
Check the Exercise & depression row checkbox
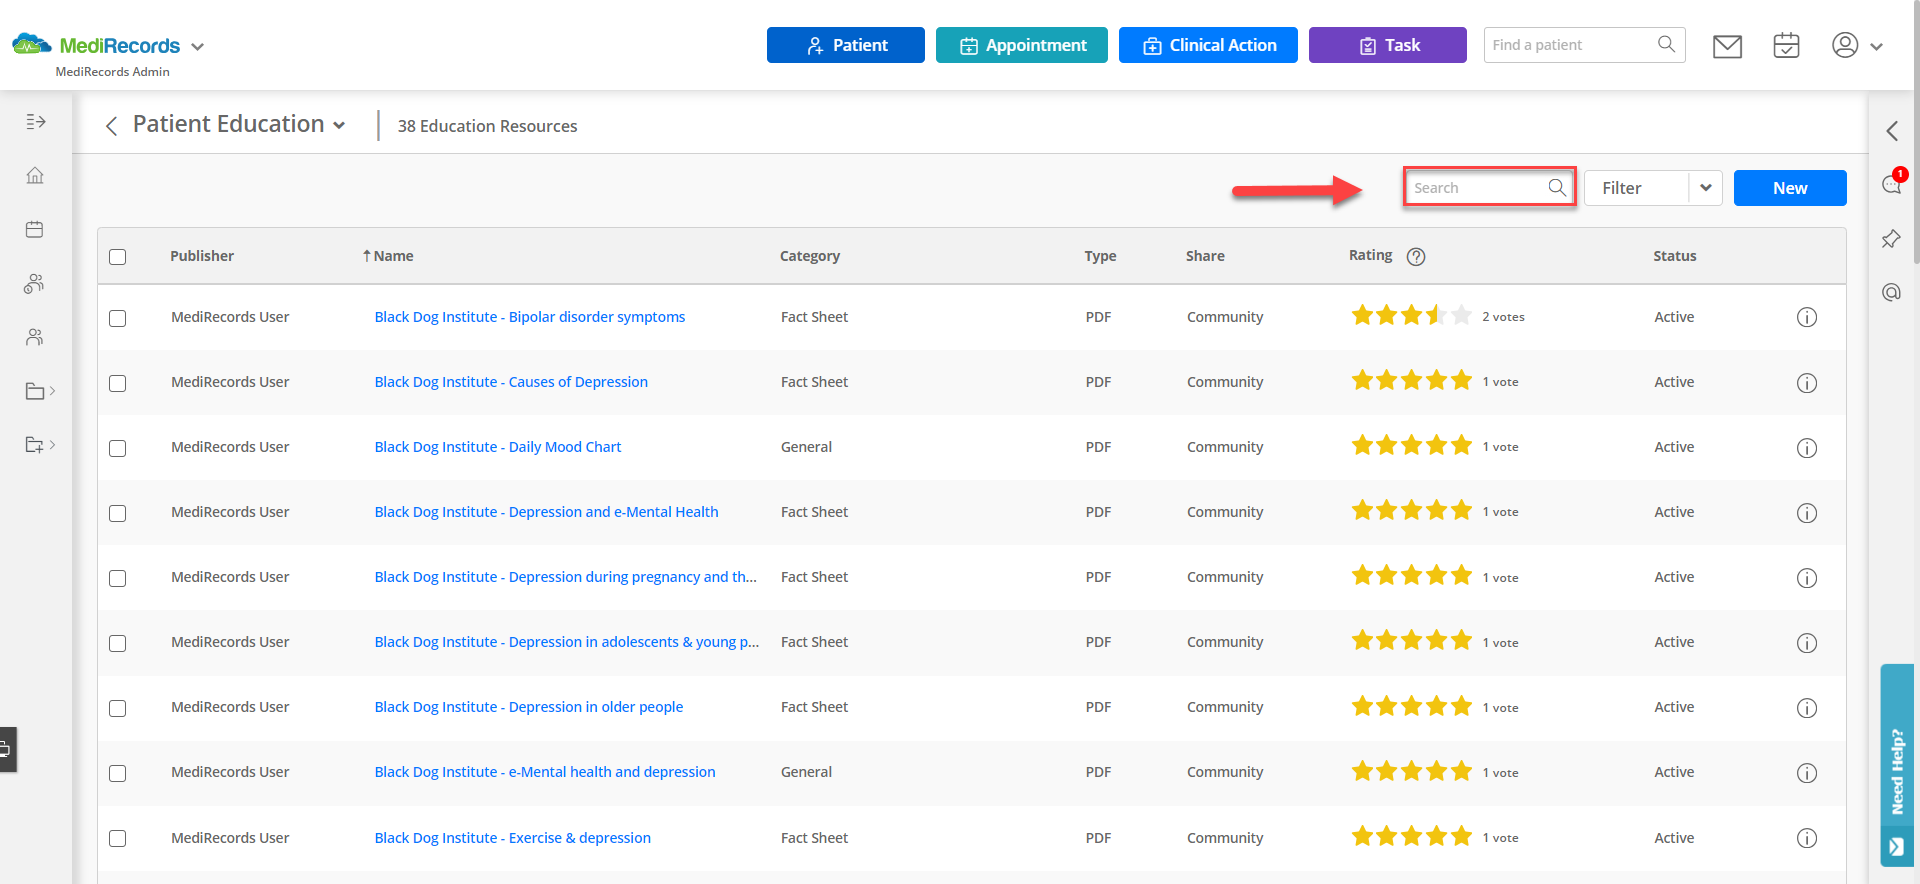coord(118,838)
